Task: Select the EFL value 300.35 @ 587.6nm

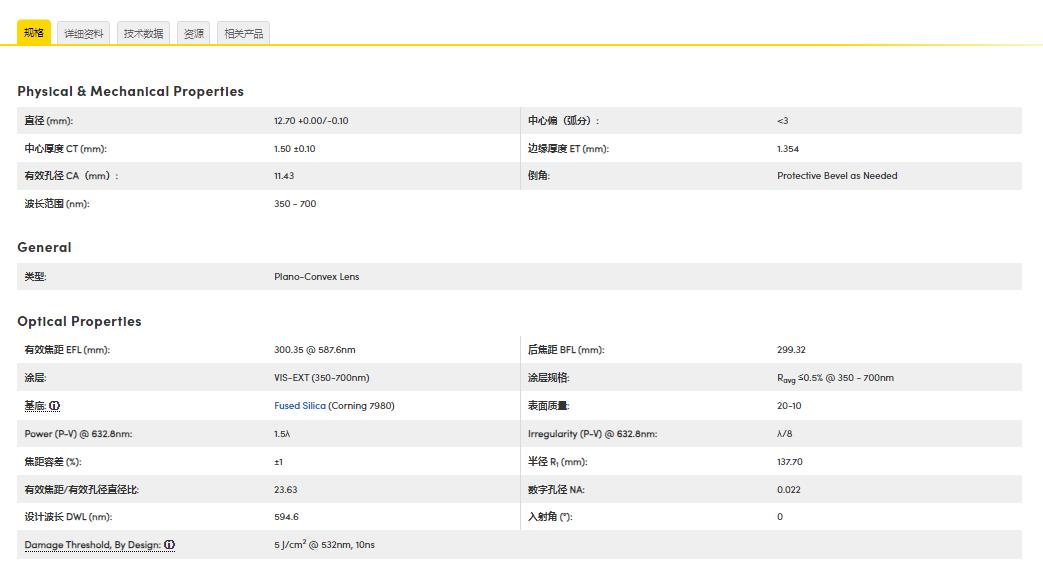Action: coord(315,350)
